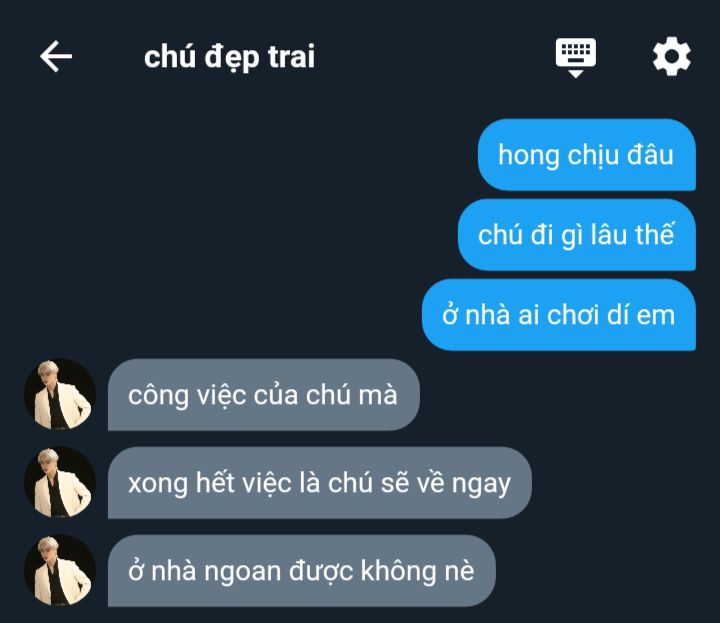
Task: Tap the "ở nhà ngoan được không nè" message
Action: (x=302, y=571)
